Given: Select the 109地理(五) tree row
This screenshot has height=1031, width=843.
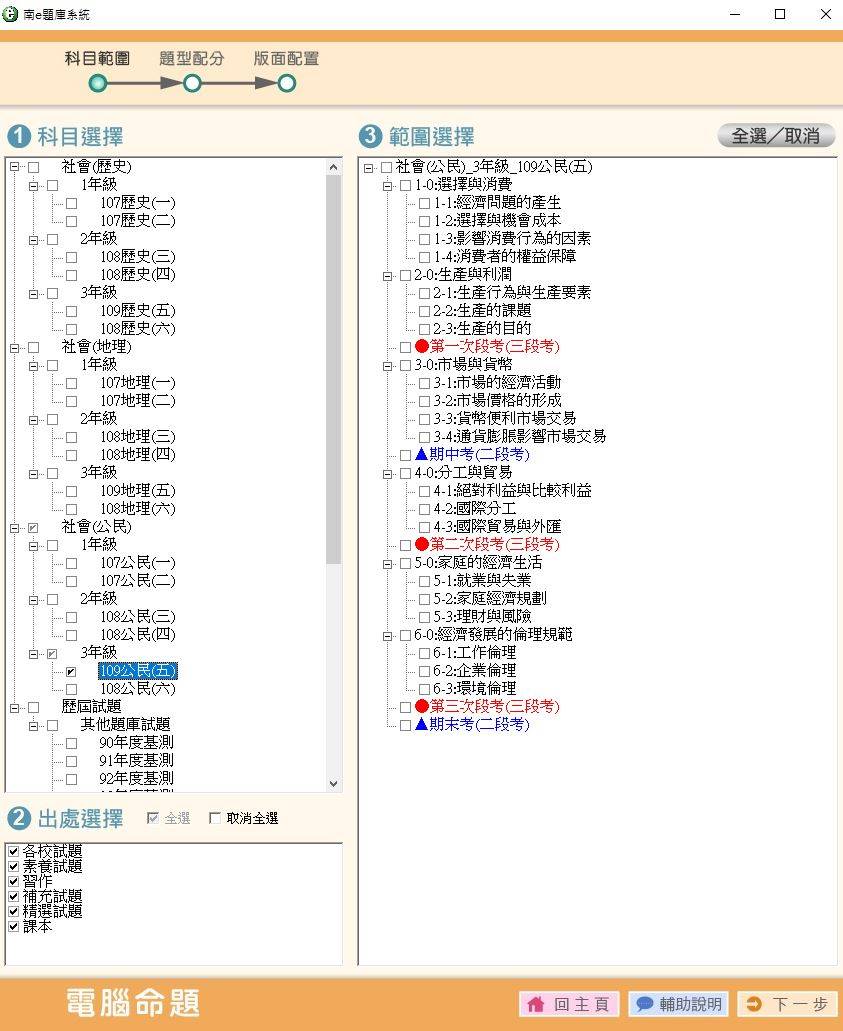Looking at the screenshot, I should pos(137,491).
